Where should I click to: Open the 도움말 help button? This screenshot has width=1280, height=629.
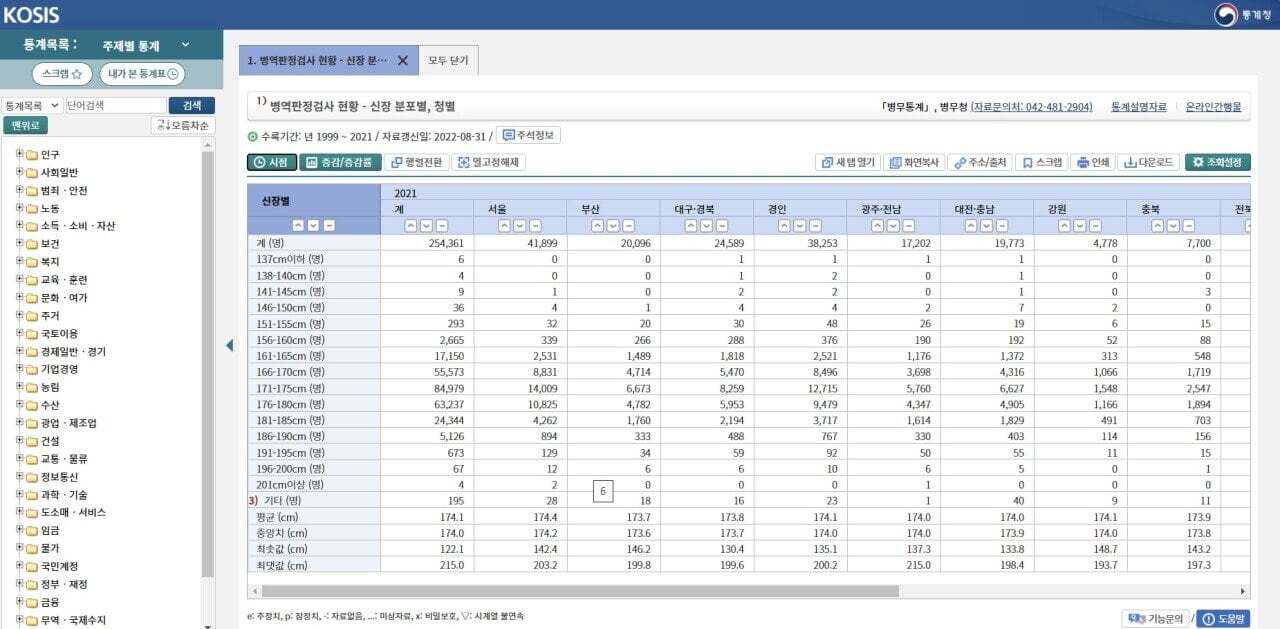click(1223, 619)
